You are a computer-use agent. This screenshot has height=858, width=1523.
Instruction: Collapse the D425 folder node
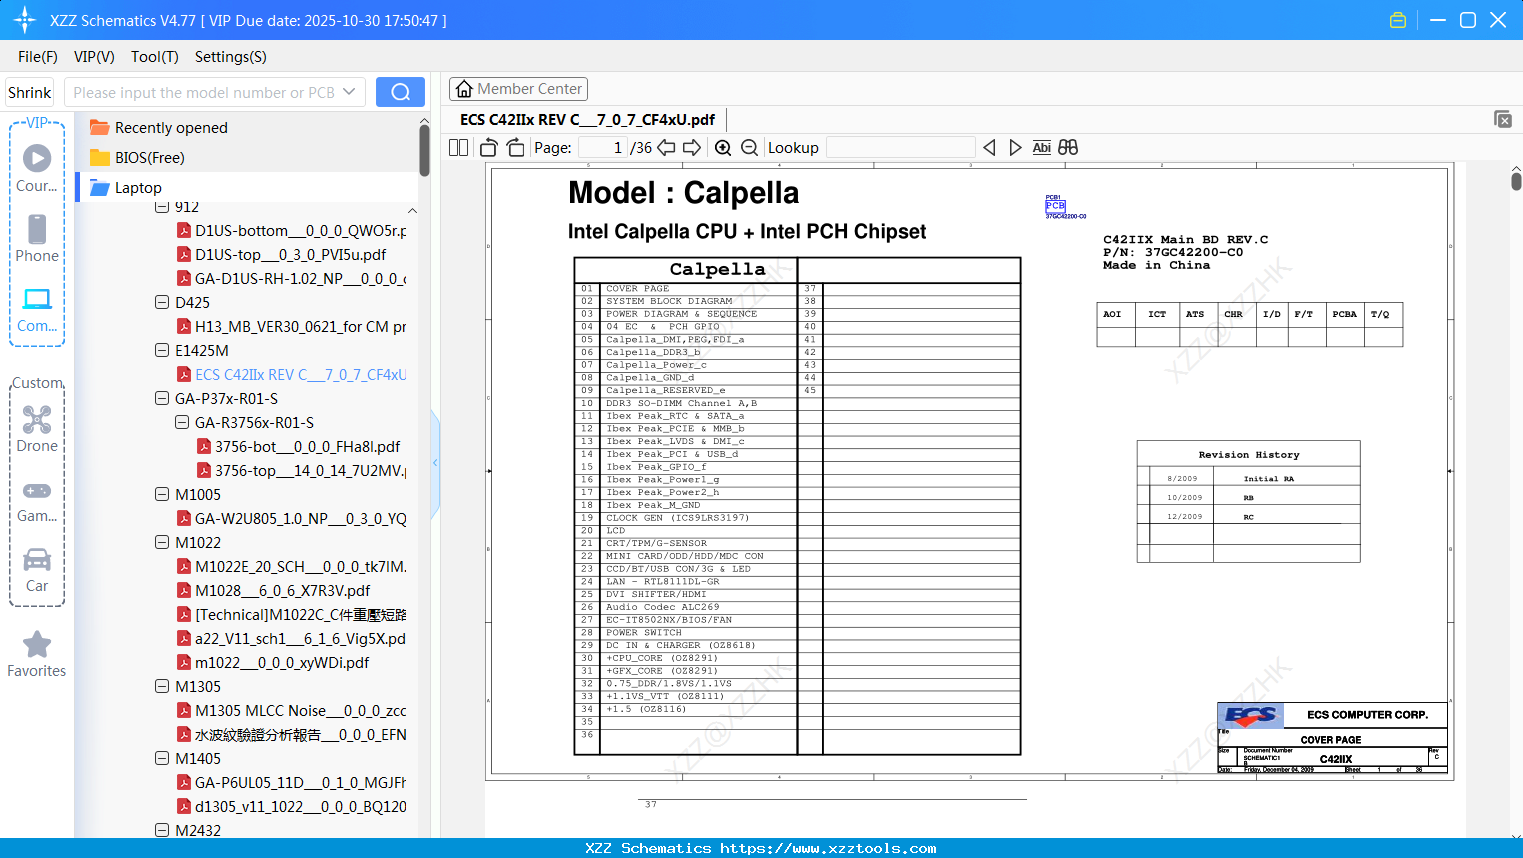[162, 302]
